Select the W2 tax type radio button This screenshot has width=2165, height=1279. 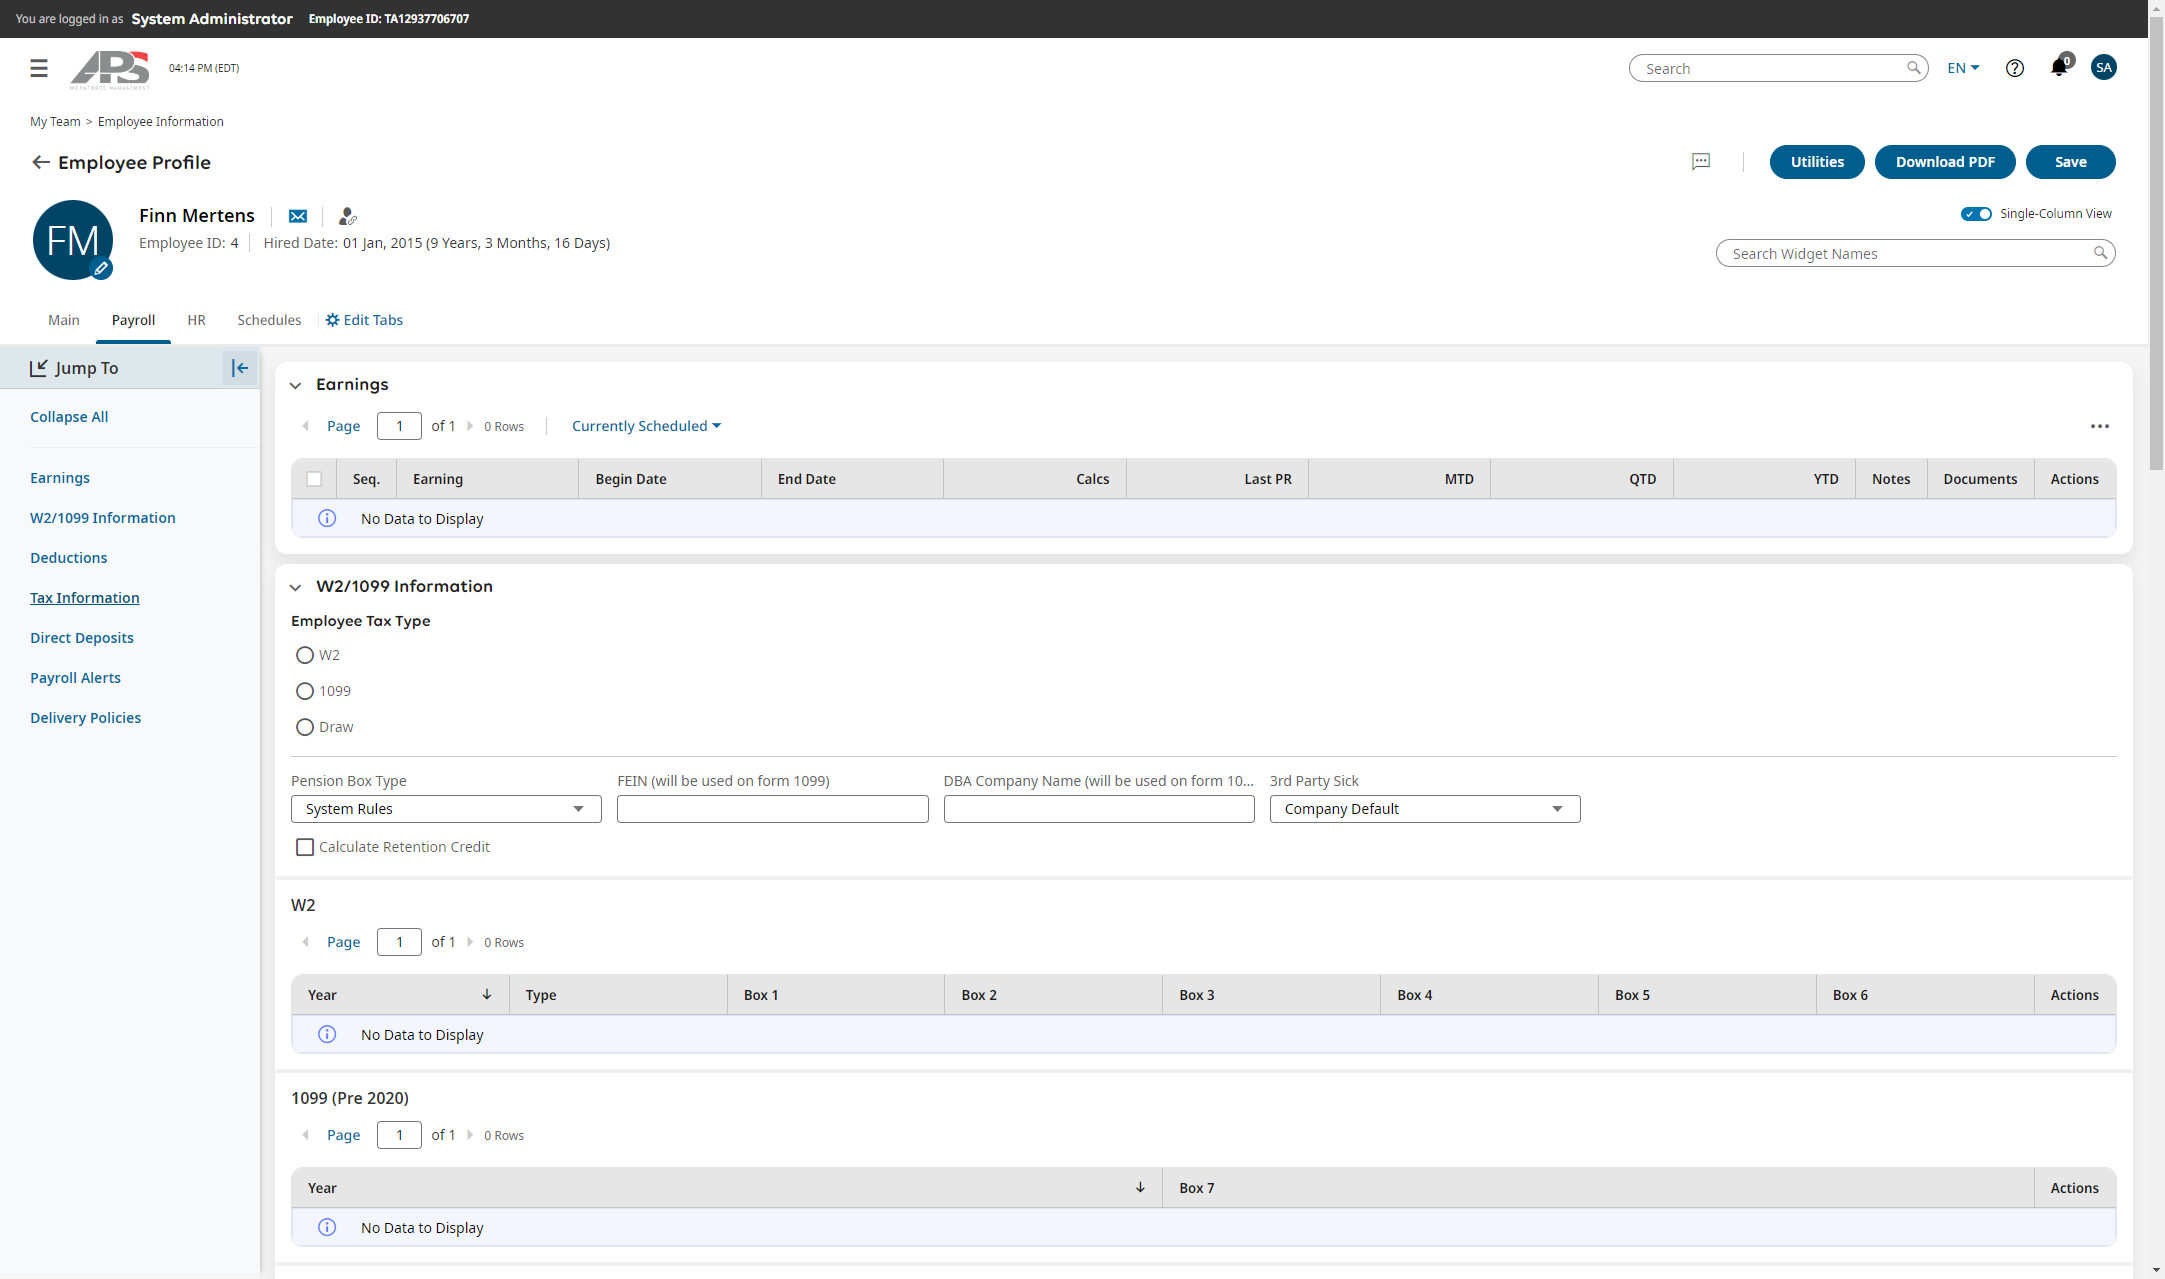click(305, 655)
